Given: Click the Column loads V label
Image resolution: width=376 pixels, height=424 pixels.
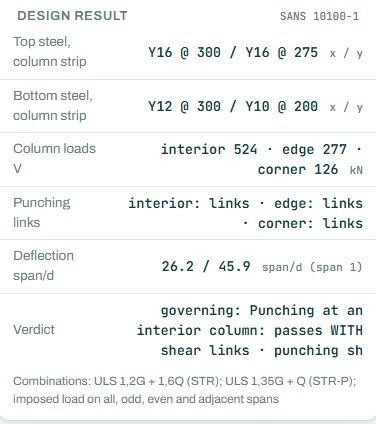Looking at the screenshot, I should tap(54, 159).
